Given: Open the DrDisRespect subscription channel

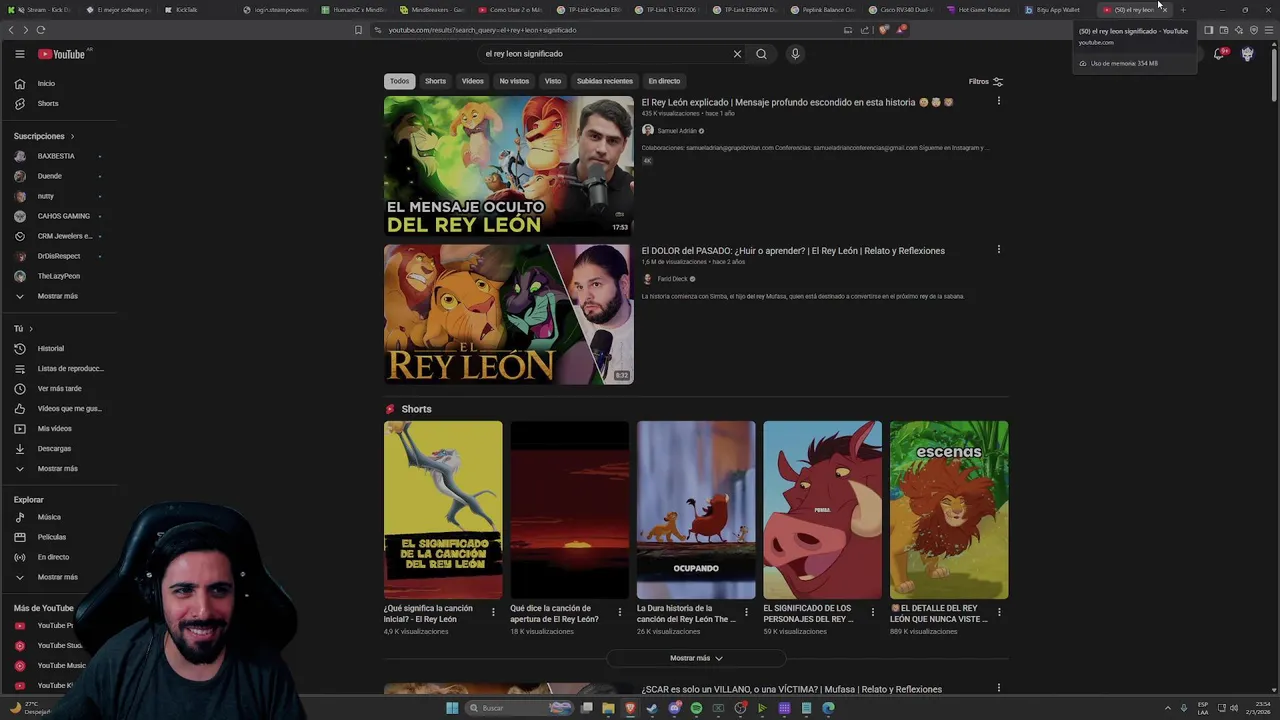Looking at the screenshot, I should click(58, 256).
